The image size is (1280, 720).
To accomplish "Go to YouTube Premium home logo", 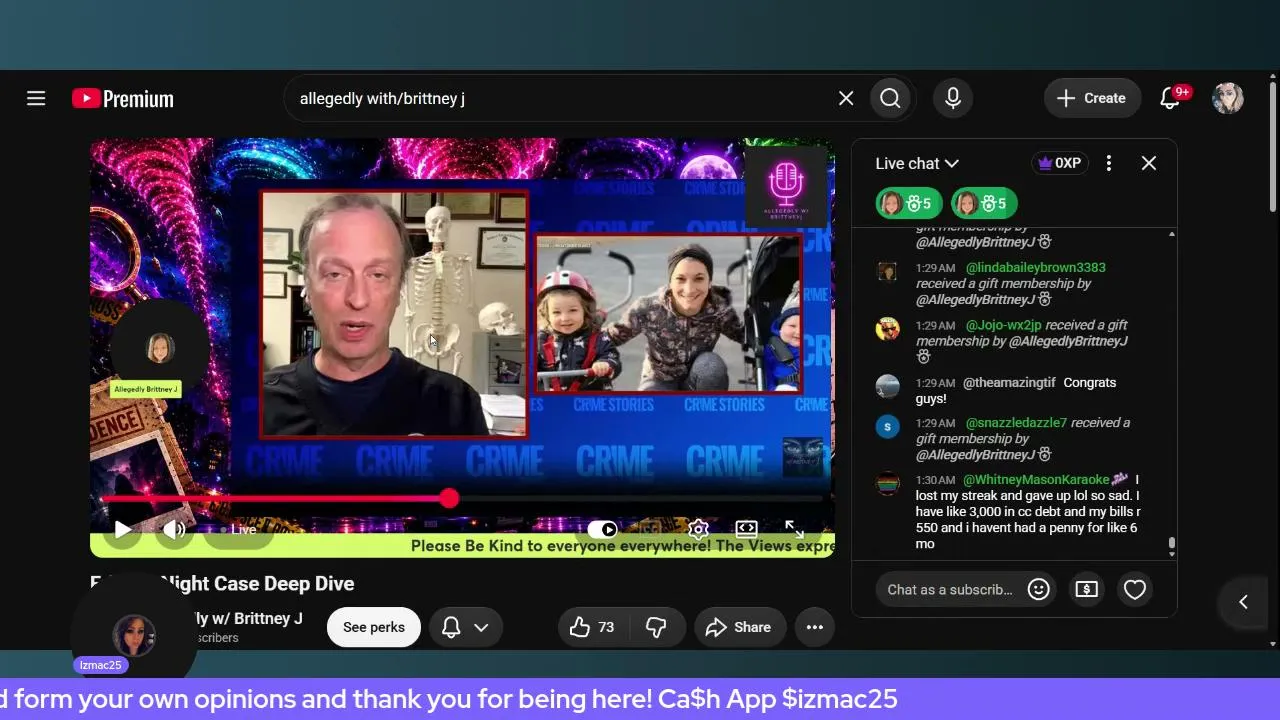I will coord(123,98).
